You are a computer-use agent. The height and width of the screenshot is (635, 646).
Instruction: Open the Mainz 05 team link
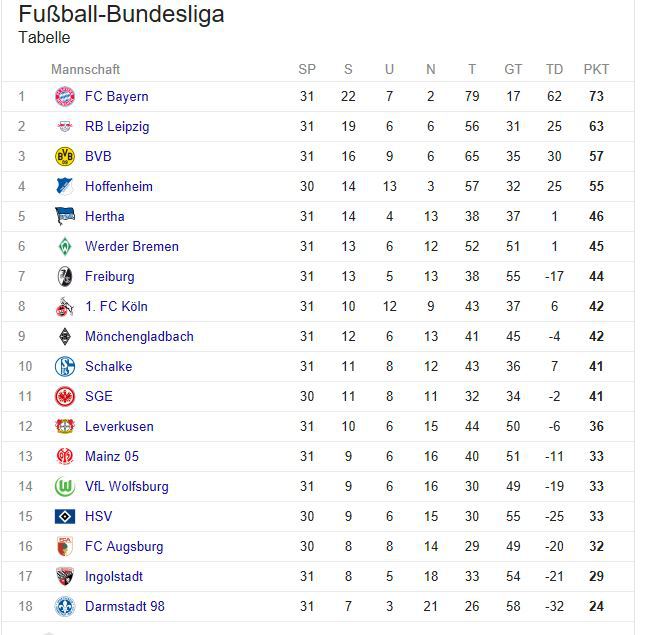click(112, 457)
